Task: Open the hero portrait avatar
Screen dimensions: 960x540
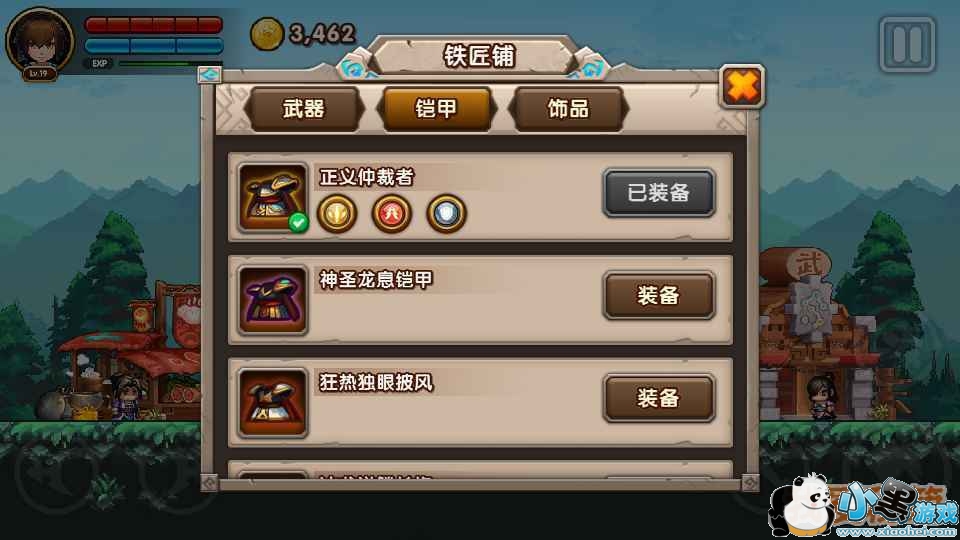Action: click(x=40, y=43)
